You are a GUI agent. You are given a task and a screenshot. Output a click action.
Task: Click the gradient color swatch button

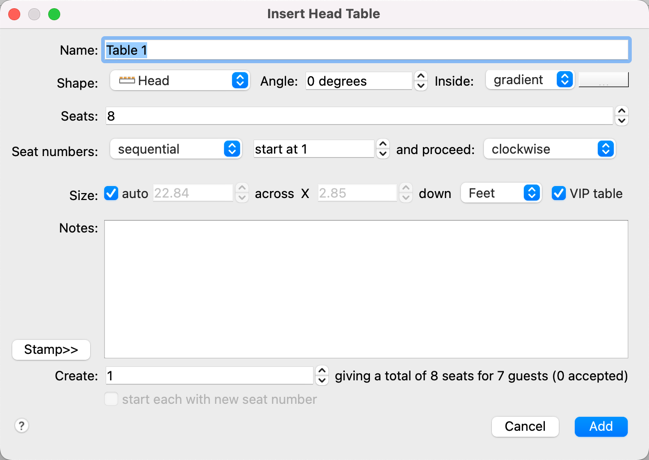click(604, 80)
